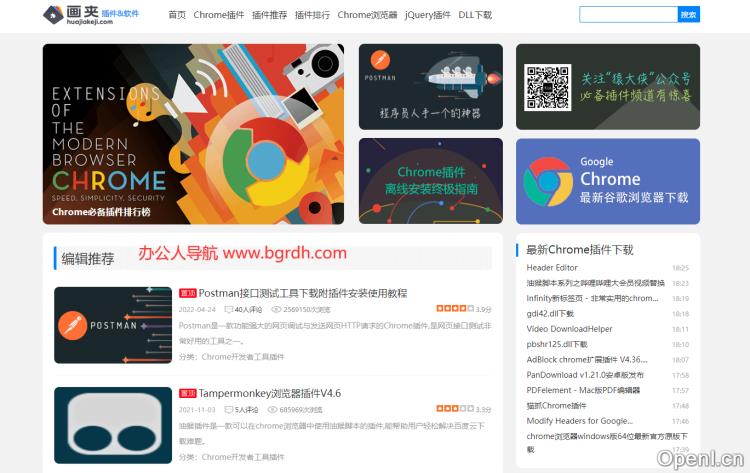Open the Tampermonkey article thumbnail

point(113,425)
